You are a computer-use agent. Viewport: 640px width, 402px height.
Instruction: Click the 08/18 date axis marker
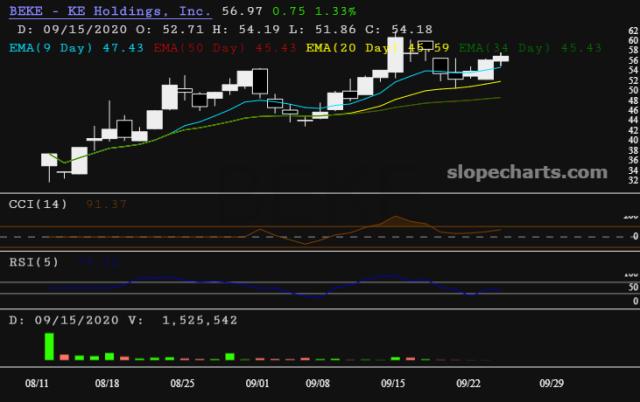coord(107,383)
